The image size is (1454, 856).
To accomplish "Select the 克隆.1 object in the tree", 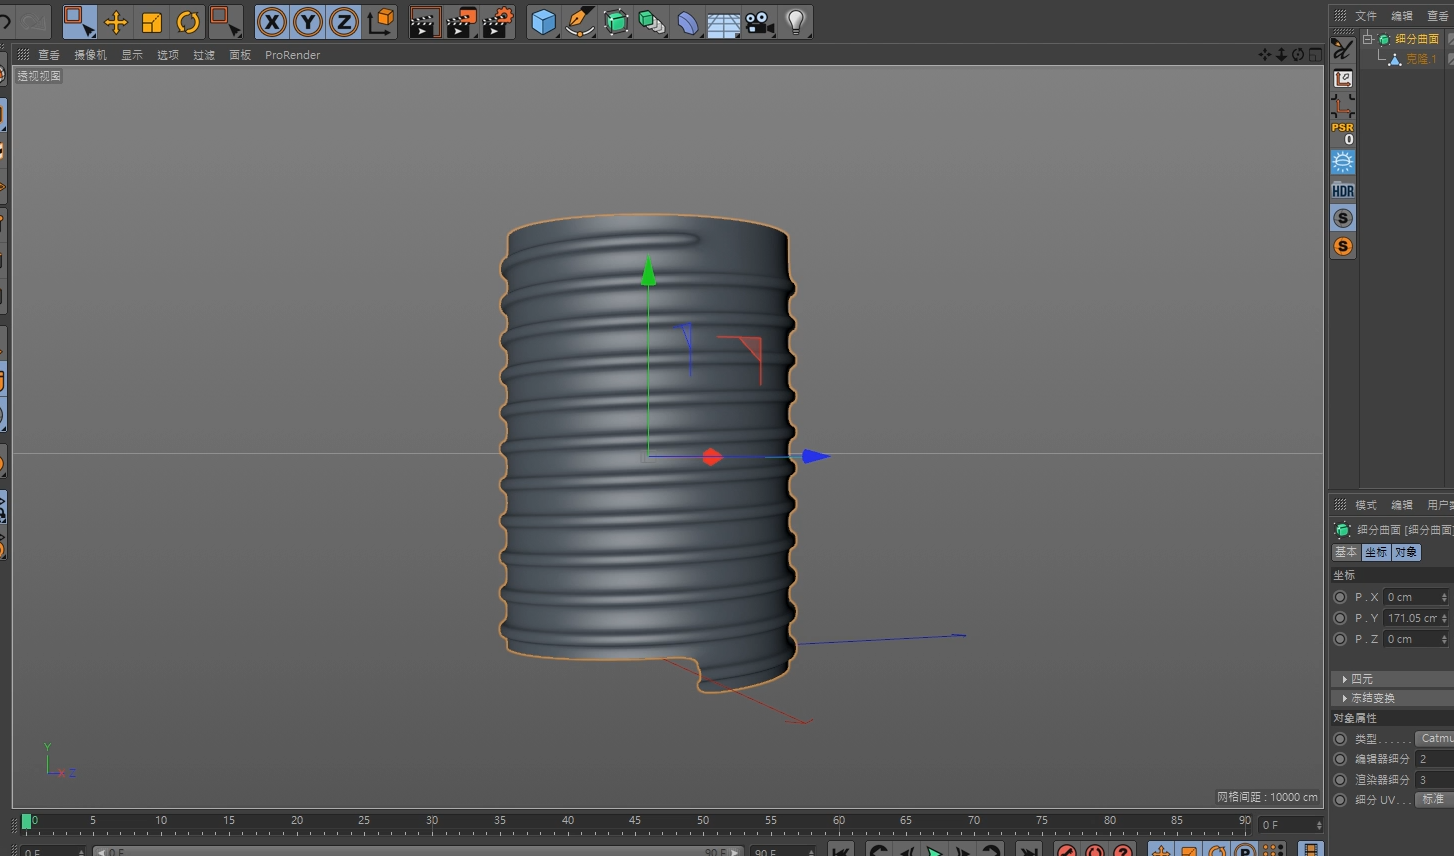I will [x=1421, y=59].
